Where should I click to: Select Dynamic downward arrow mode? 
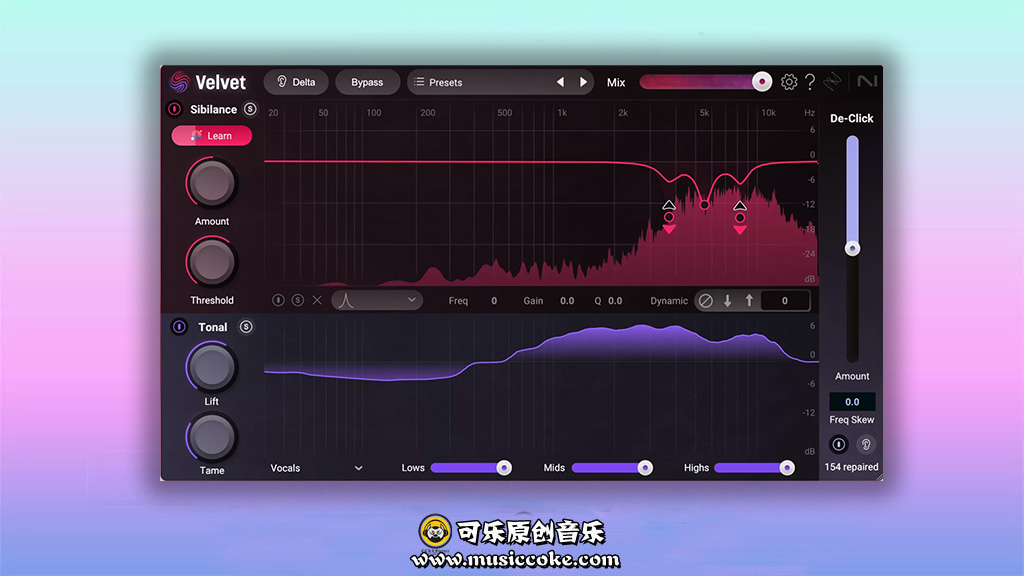pos(728,301)
